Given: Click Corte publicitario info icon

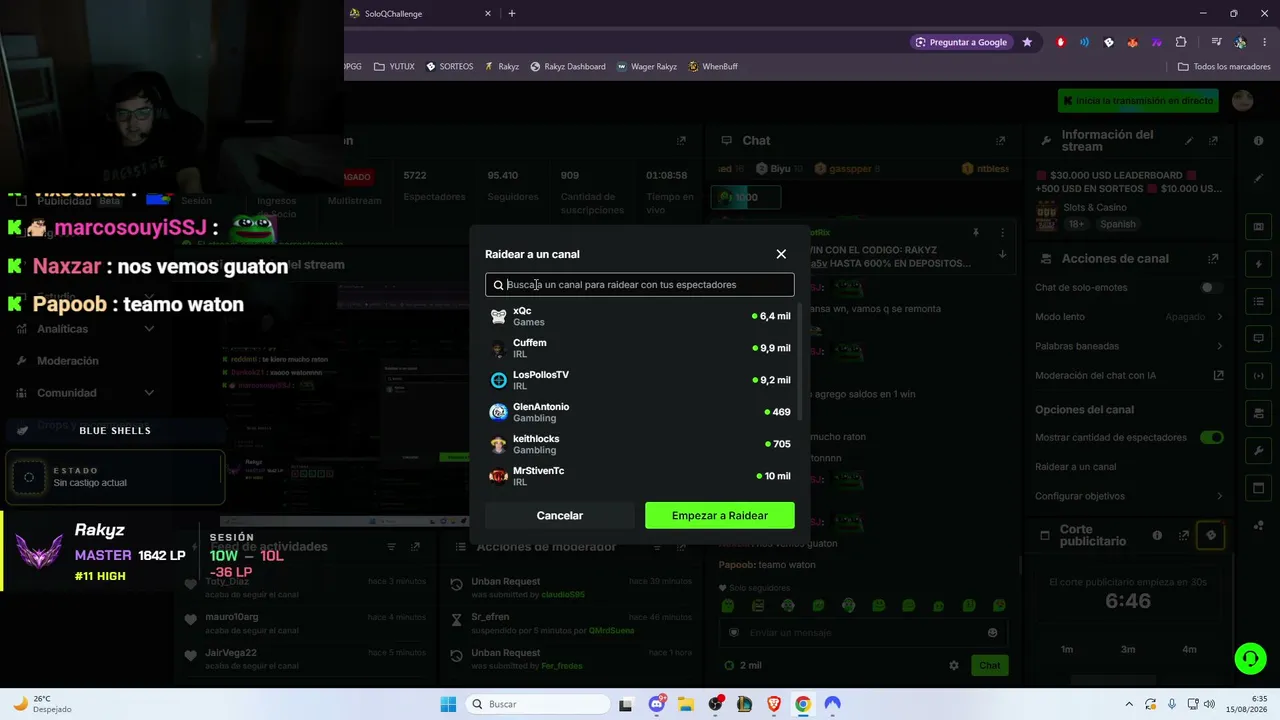Looking at the screenshot, I should [x=1157, y=536].
